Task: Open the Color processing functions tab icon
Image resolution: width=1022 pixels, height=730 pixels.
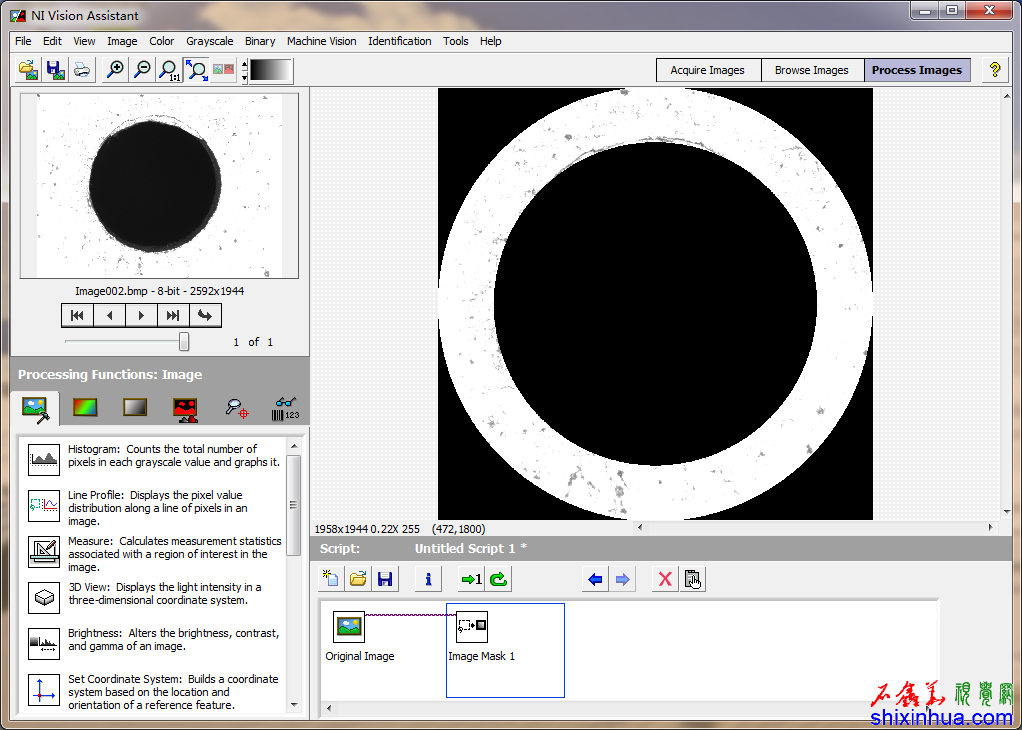Action: click(85, 408)
